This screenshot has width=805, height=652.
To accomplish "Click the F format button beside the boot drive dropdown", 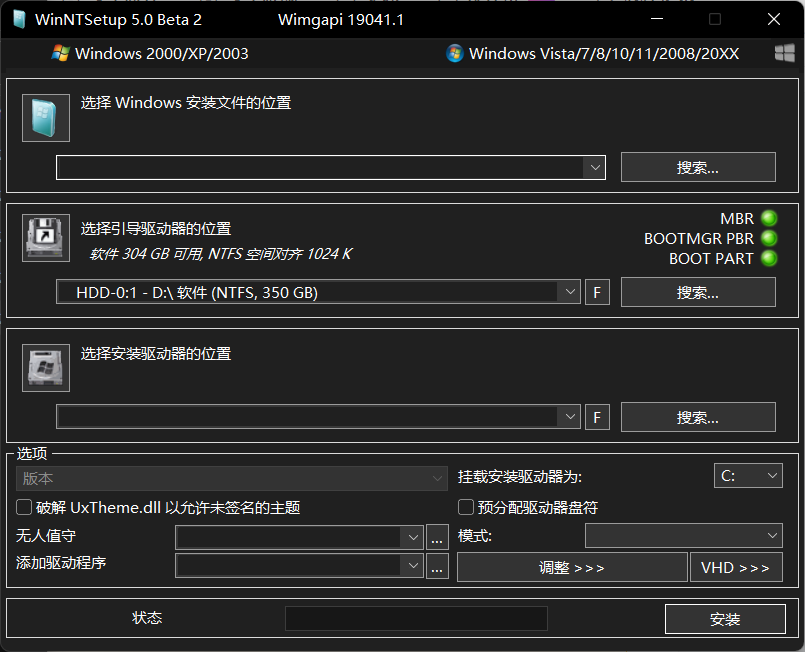I will click(597, 292).
